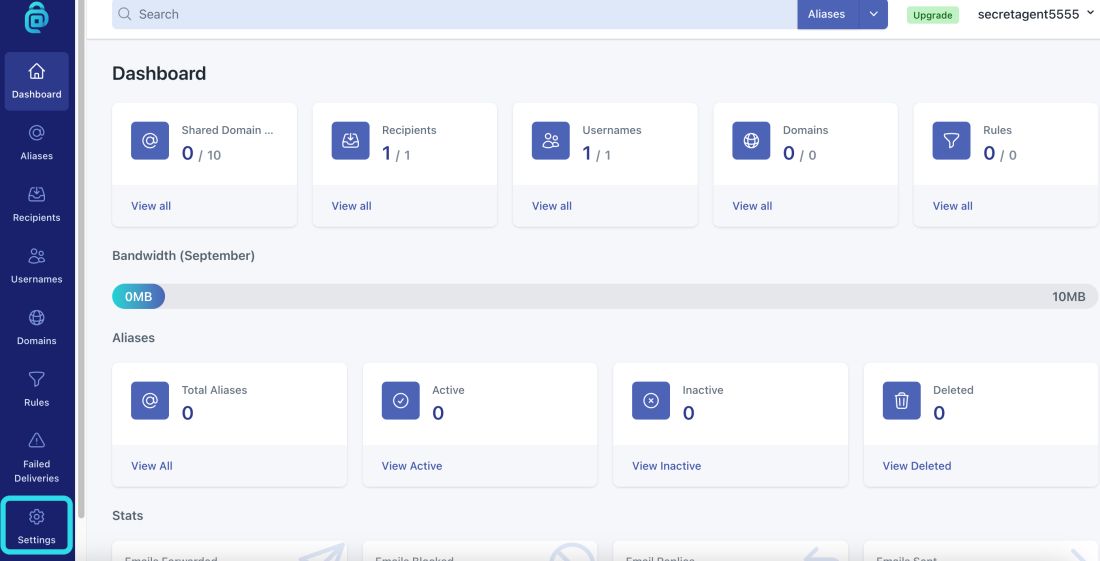Viewport: 1100px width, 561px height.
Task: Expand the search filter chevron dropdown
Action: point(873,14)
